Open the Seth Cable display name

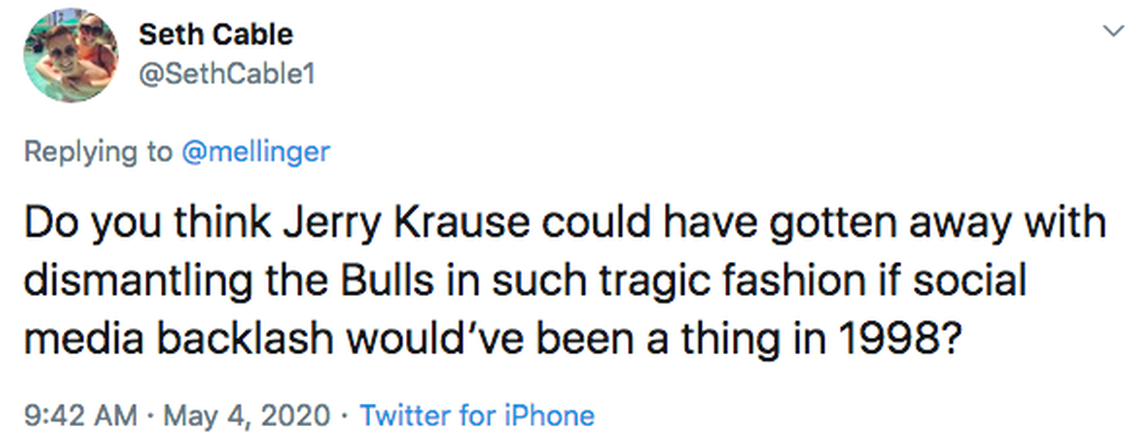215,34
